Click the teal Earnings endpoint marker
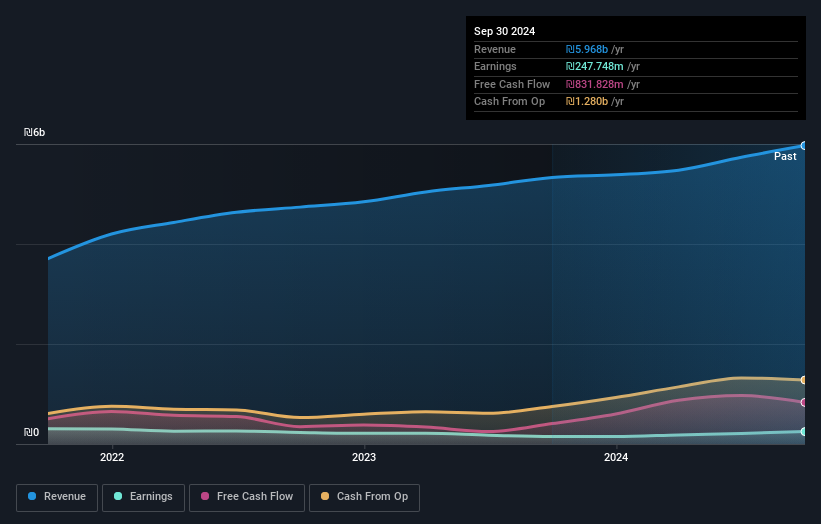This screenshot has width=821, height=524. pos(804,431)
